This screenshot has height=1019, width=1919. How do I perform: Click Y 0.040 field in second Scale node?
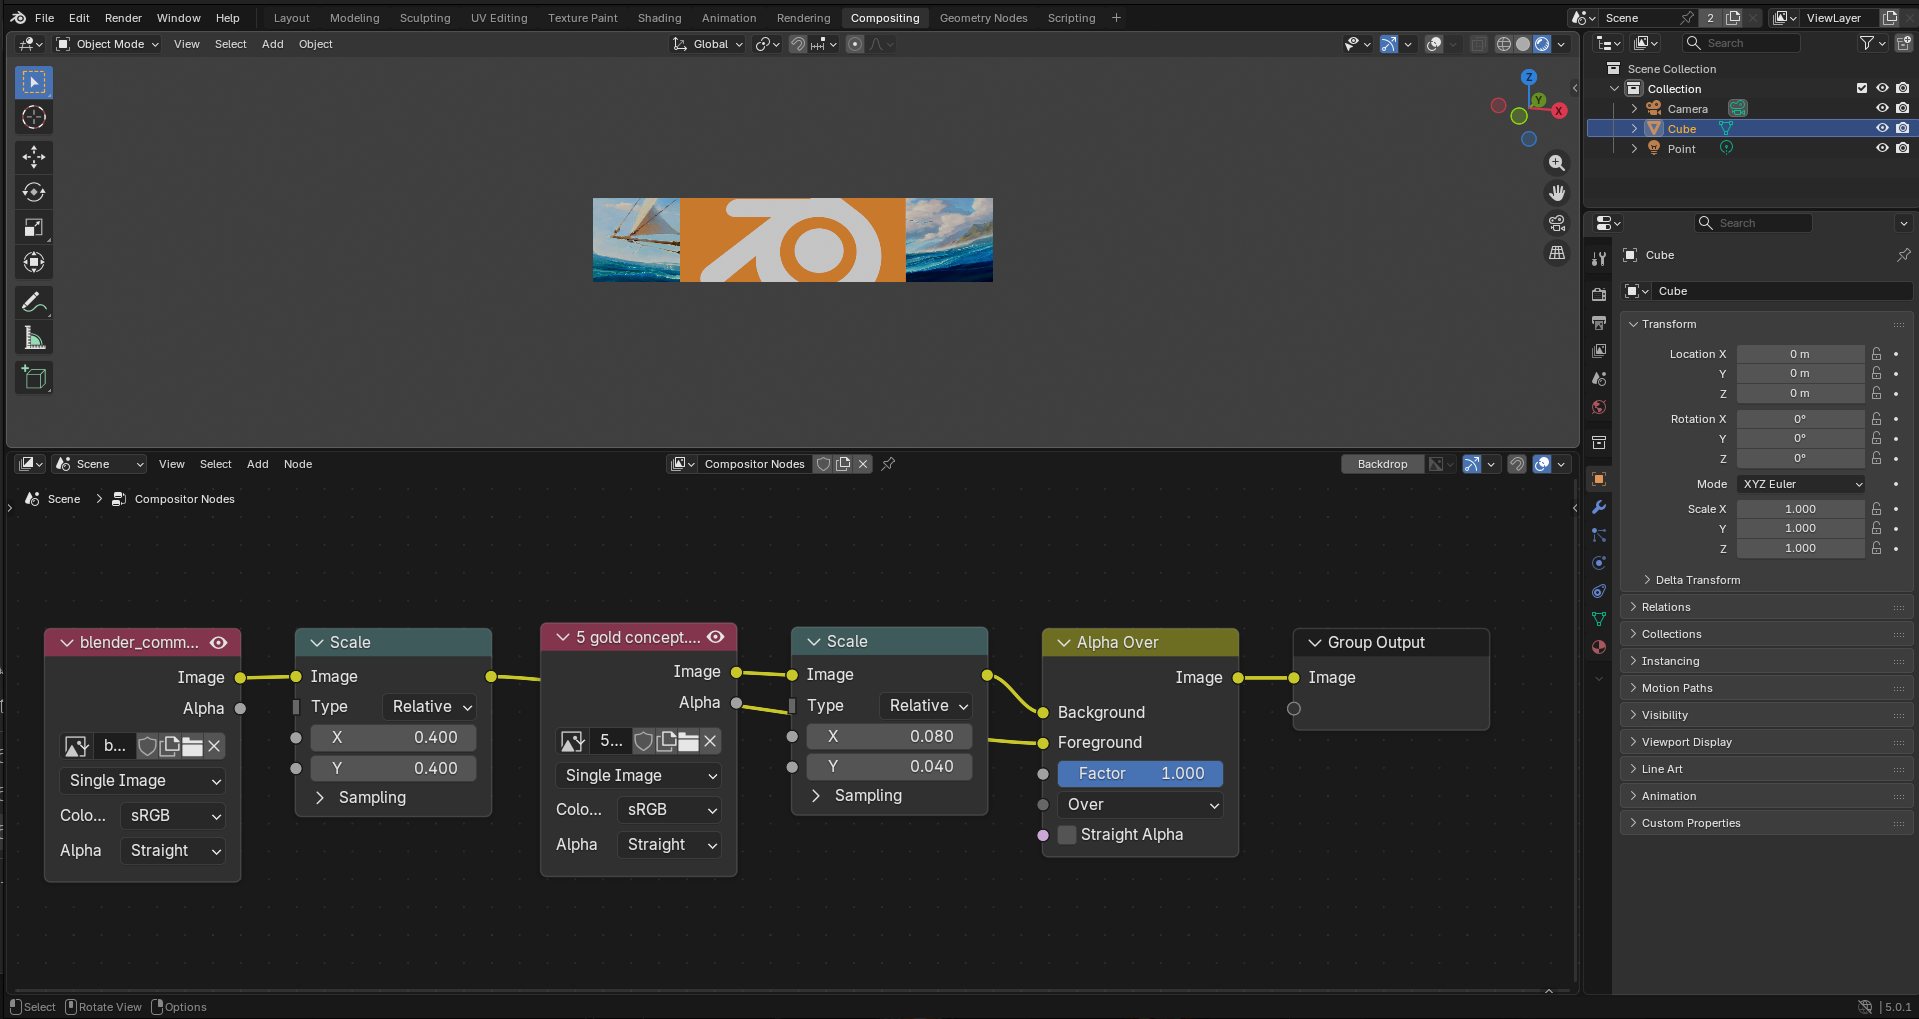890,767
